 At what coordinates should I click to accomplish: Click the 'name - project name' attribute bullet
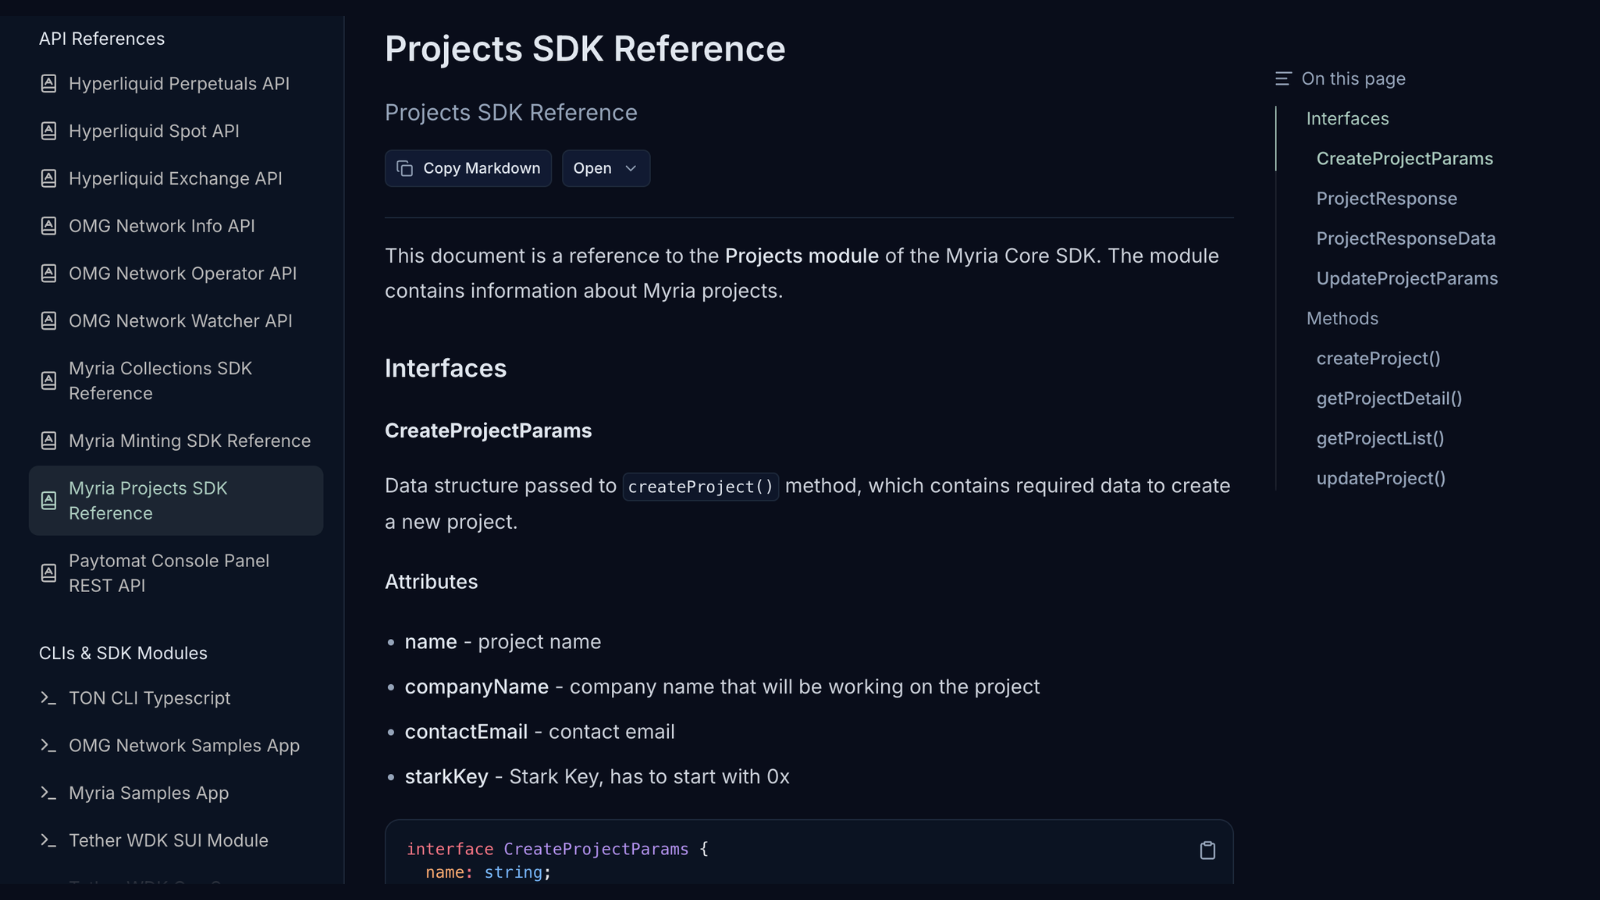tap(503, 642)
